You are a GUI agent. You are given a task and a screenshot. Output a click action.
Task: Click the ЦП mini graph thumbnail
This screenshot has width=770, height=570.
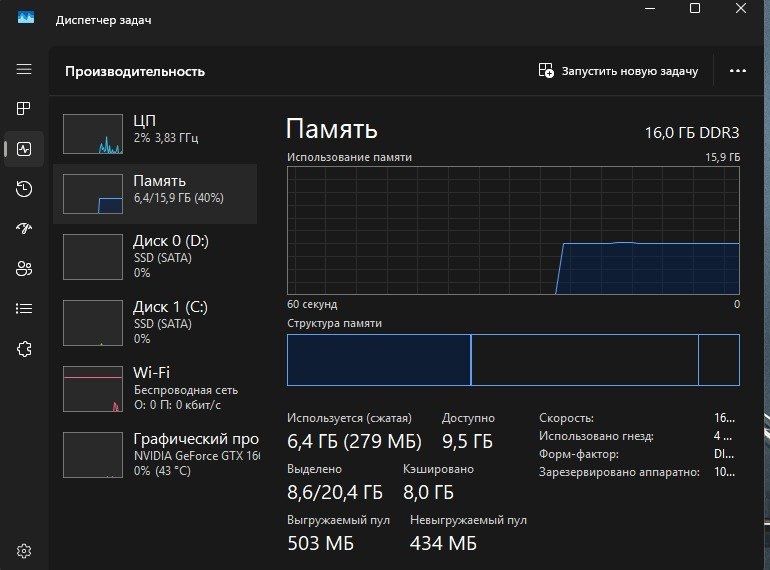[93, 134]
